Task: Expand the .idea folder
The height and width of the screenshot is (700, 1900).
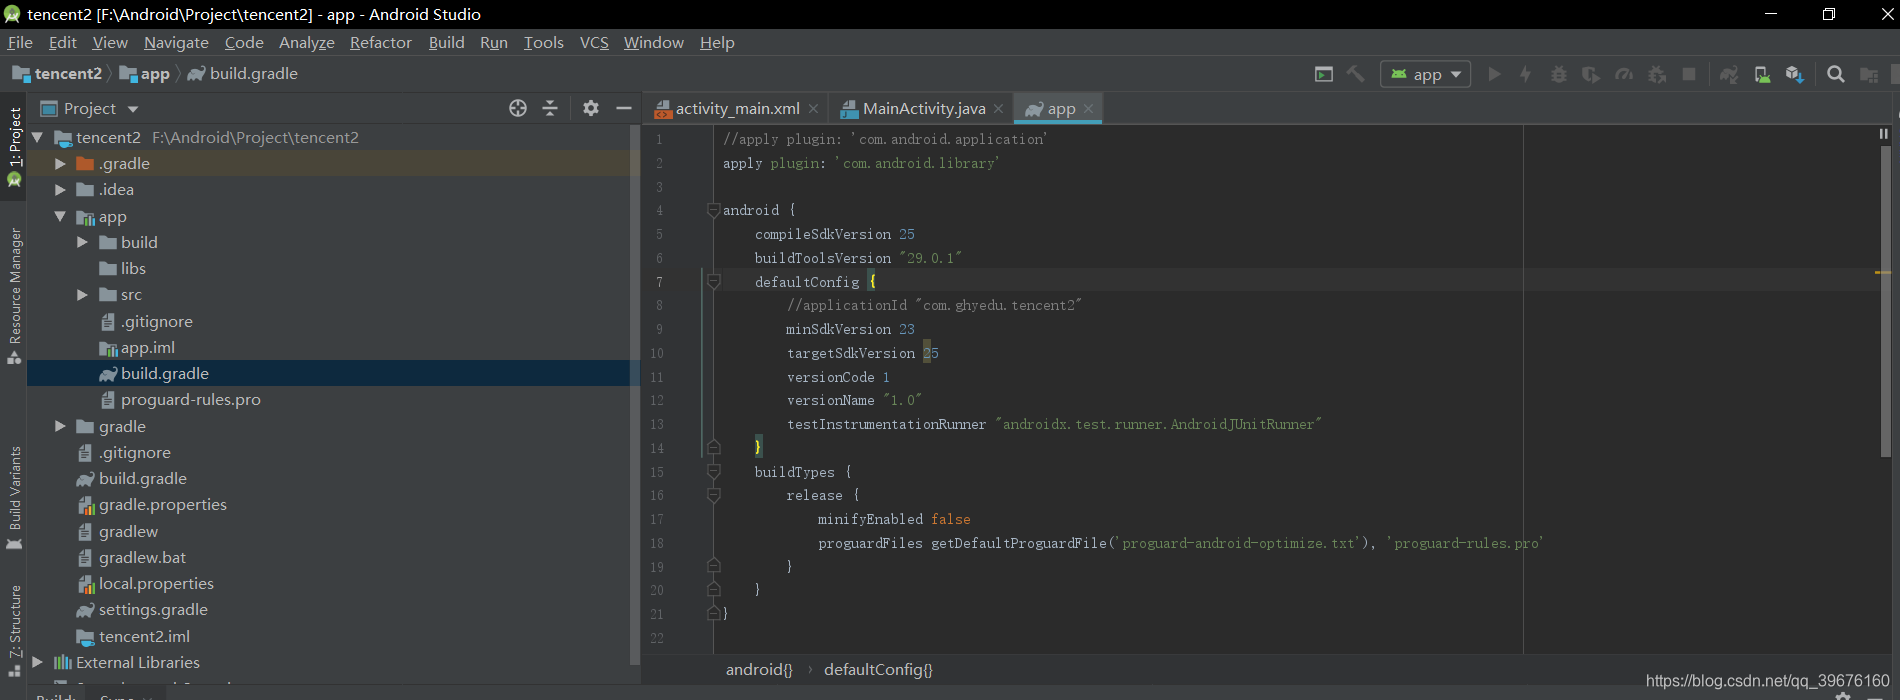Action: pos(60,189)
